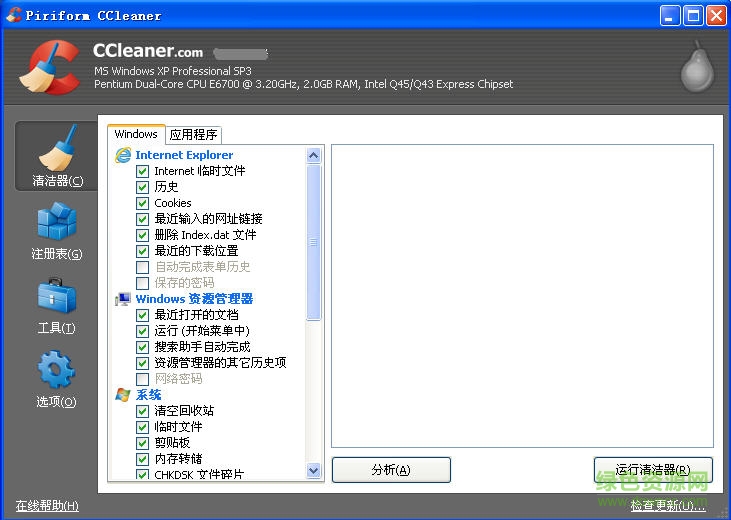Click the cleaner list scrollbar thumb

(x=314, y=243)
